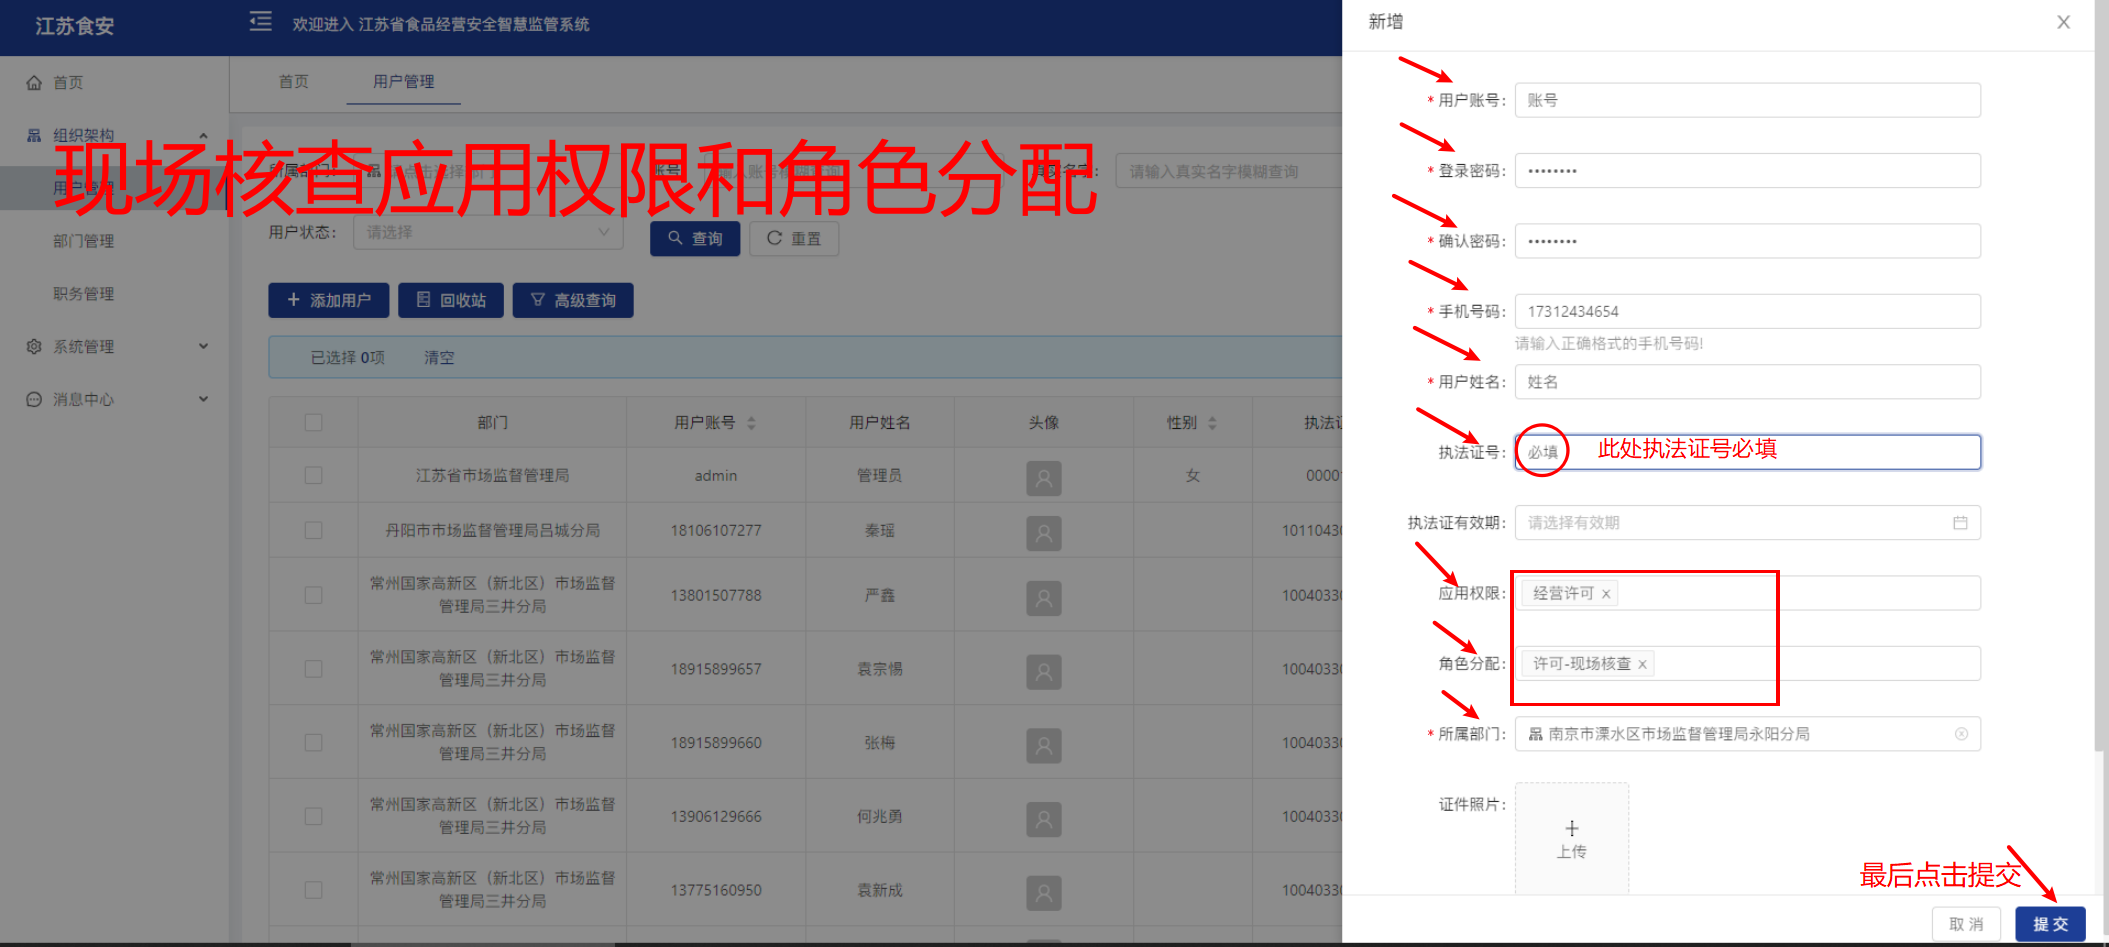This screenshot has height=947, width=2109.
Task: Click the 取消 button
Action: (x=1965, y=924)
